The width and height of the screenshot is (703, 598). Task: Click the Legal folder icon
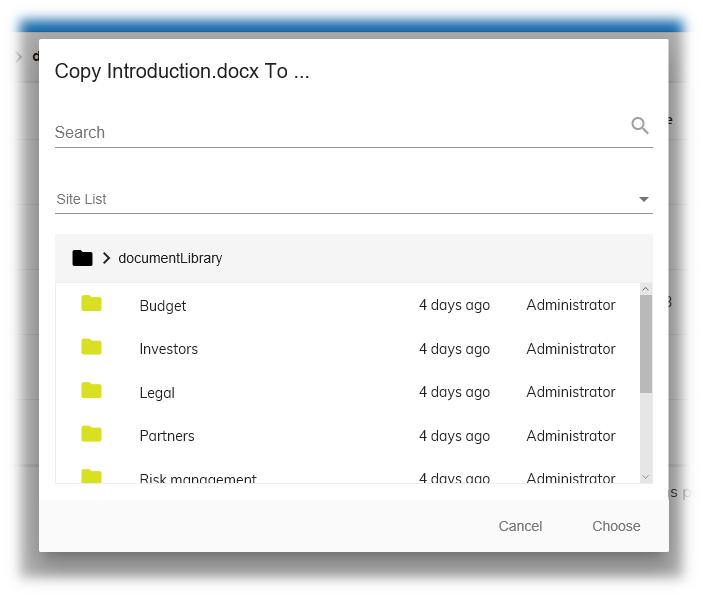pyautogui.click(x=91, y=390)
